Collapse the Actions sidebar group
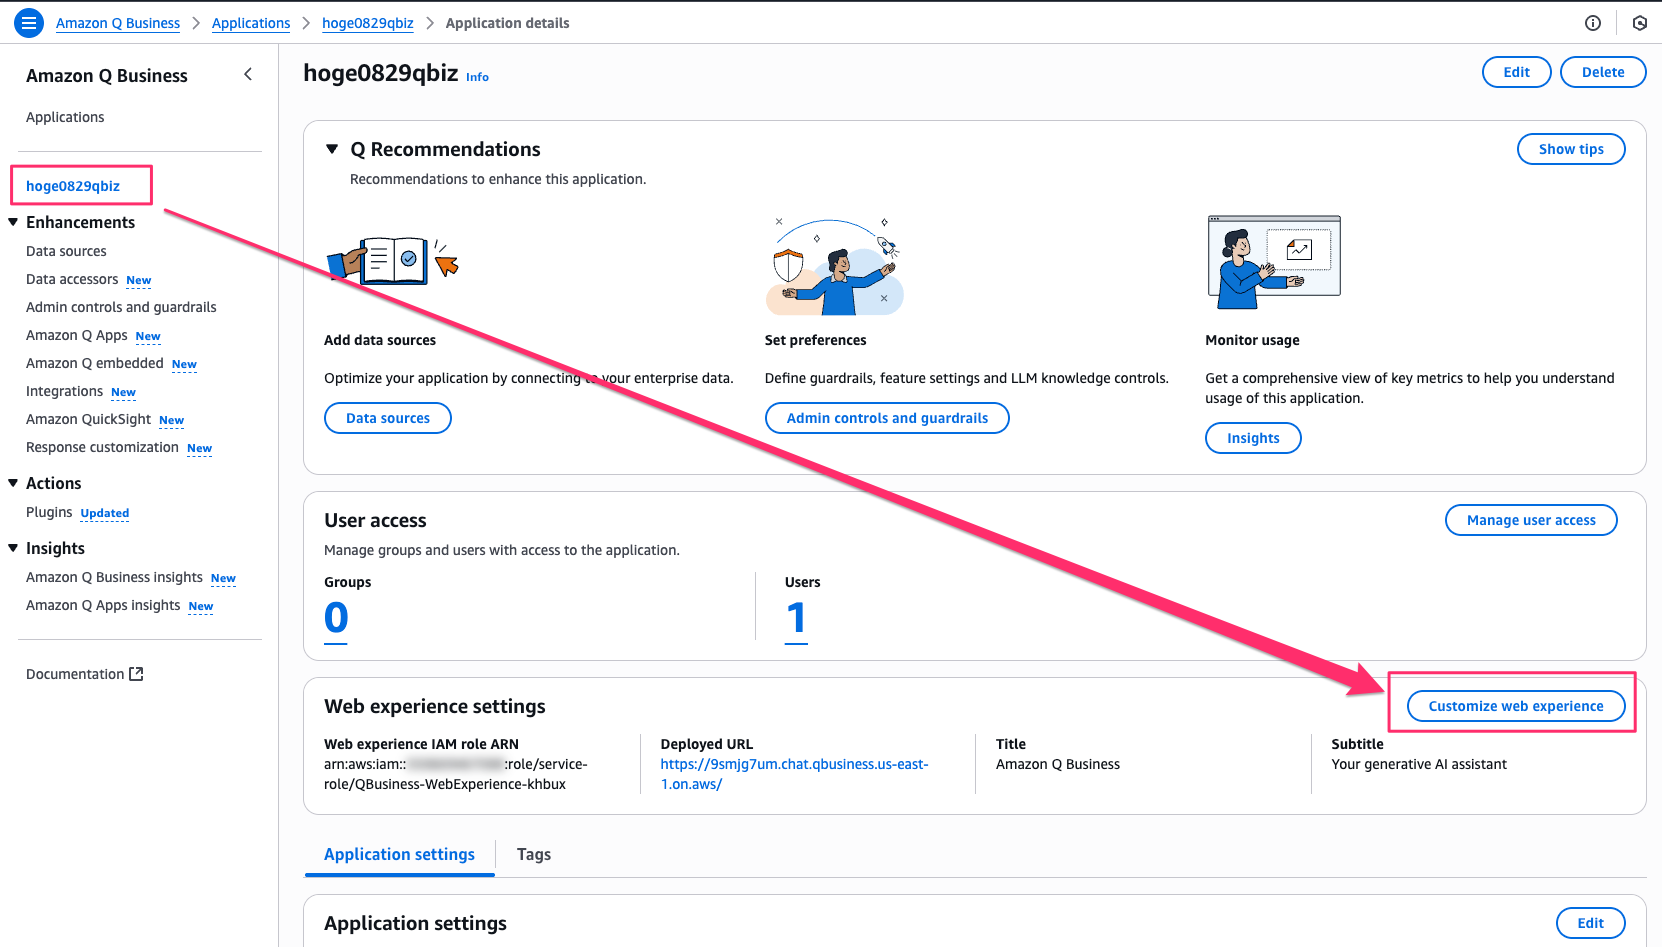This screenshot has width=1662, height=947. [x=13, y=483]
